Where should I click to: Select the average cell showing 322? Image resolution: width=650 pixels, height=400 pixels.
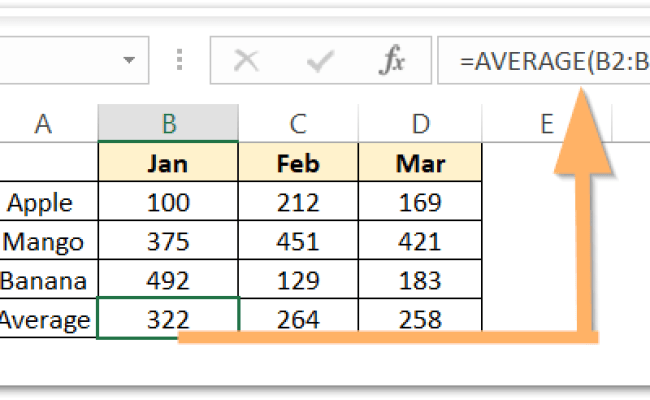click(168, 318)
